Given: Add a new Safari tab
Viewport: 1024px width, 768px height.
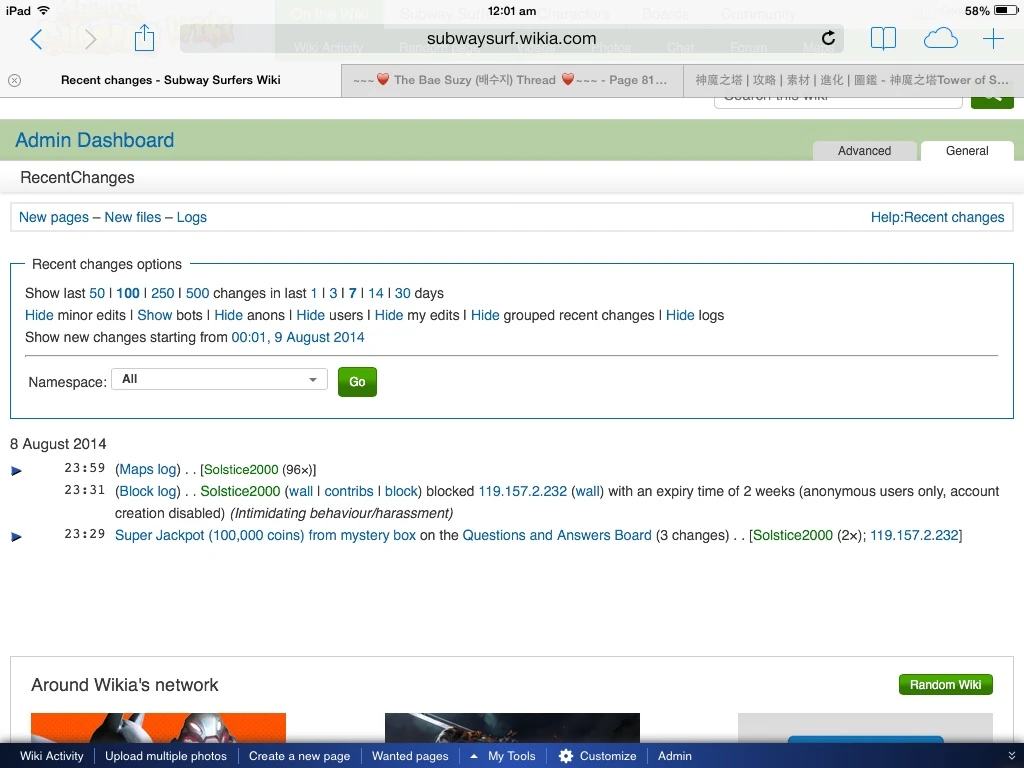Looking at the screenshot, I should [x=993, y=39].
